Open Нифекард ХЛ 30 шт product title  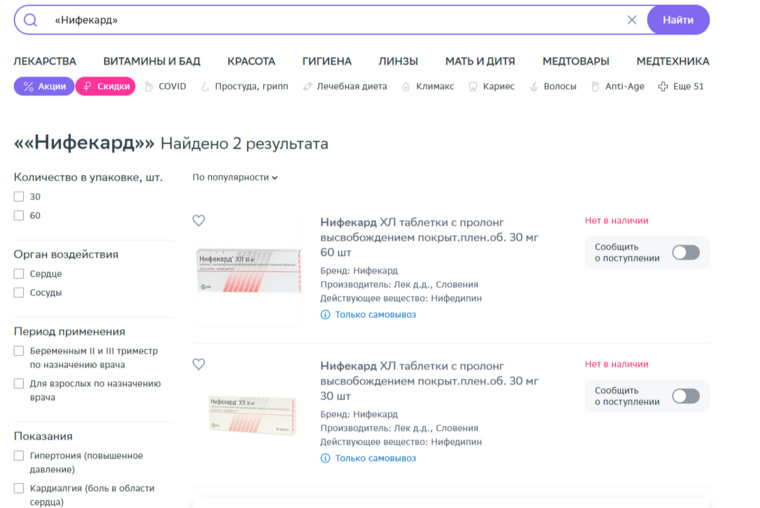pyautogui.click(x=429, y=381)
